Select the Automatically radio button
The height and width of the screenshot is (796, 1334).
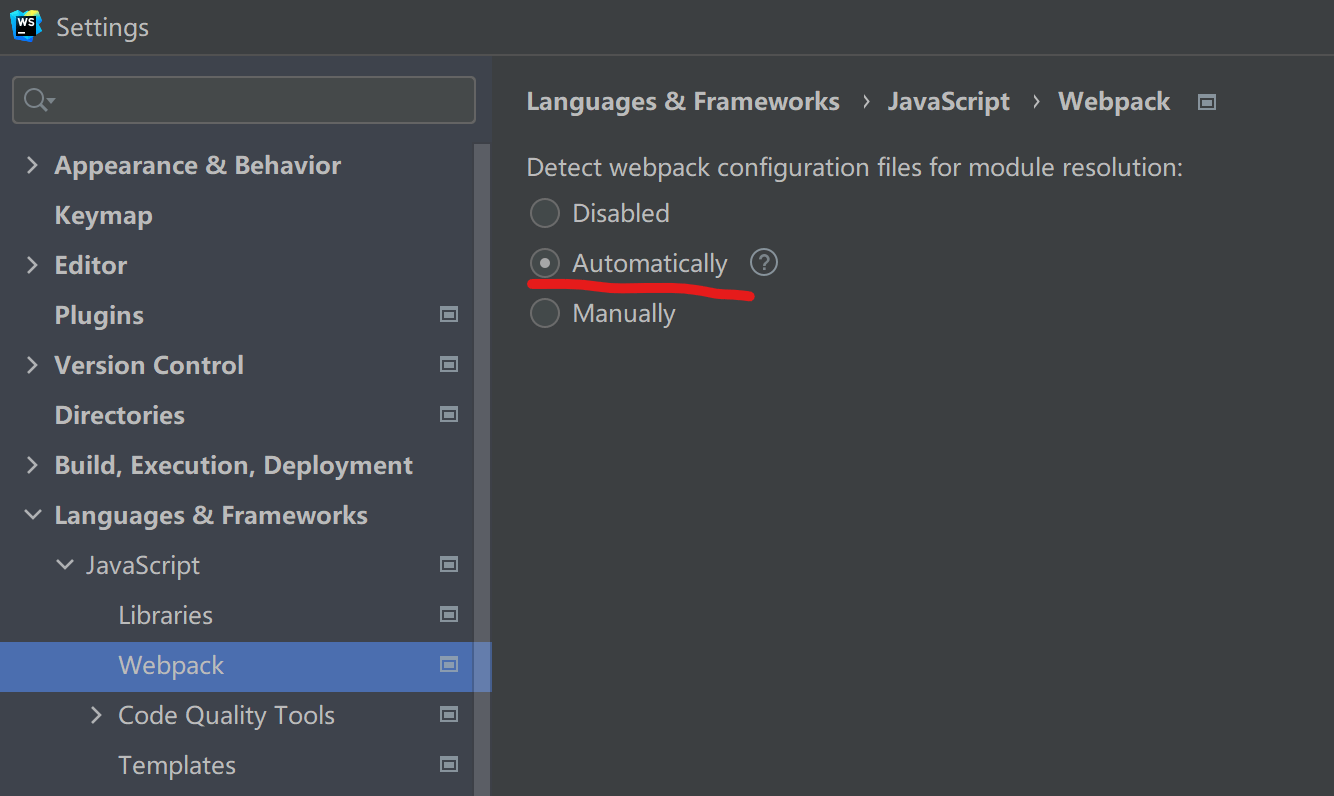545,262
